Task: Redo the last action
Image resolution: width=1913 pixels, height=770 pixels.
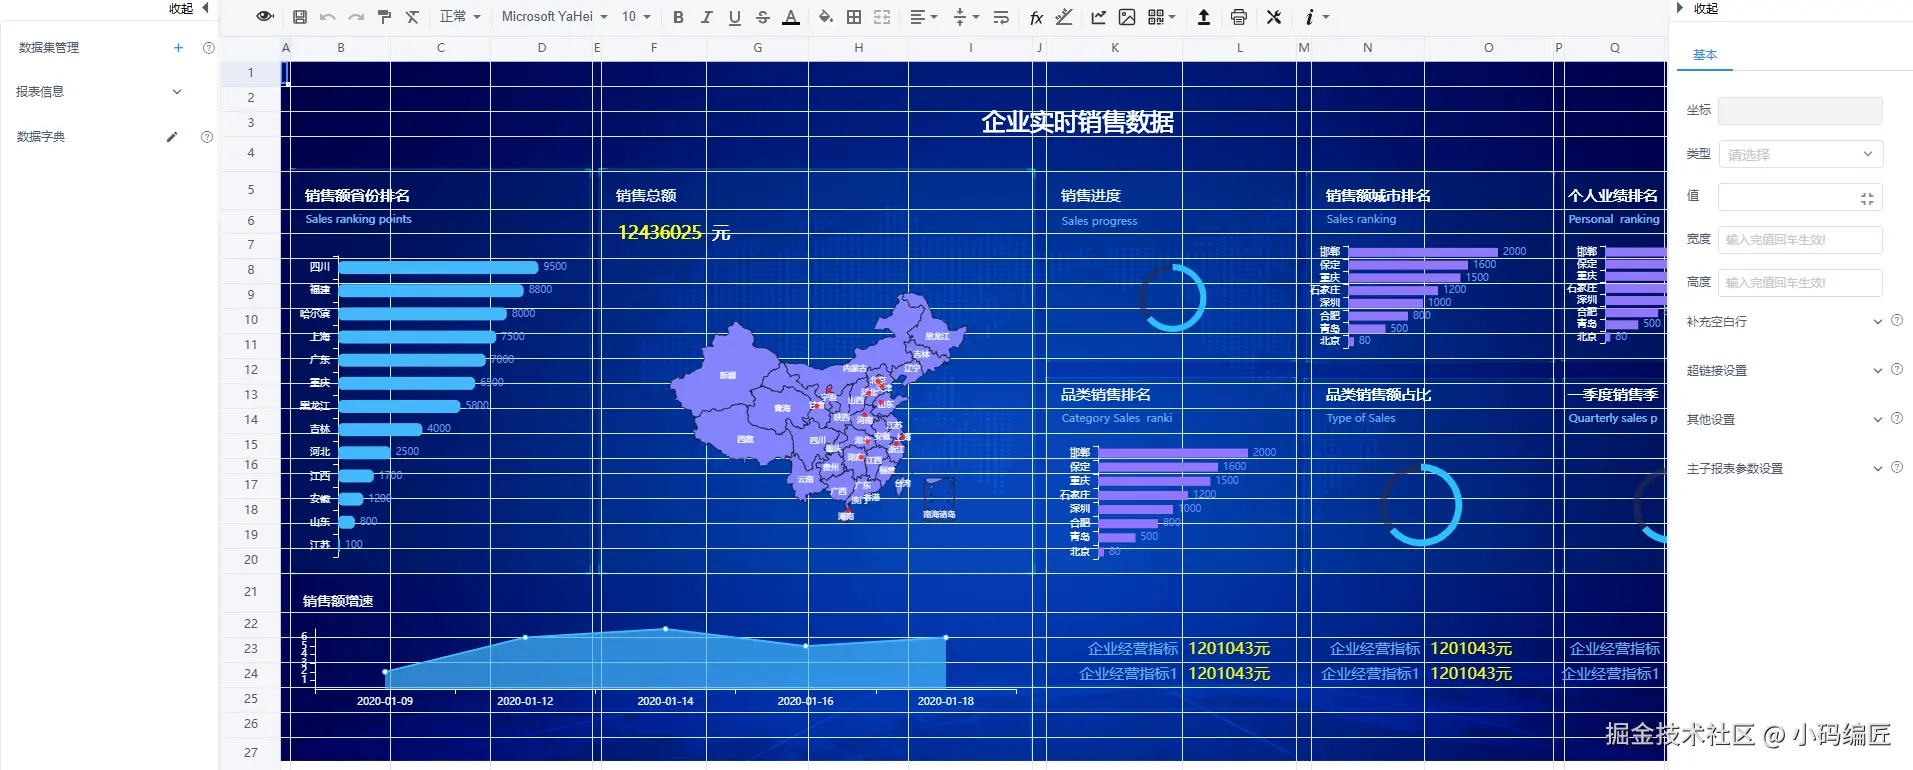Action: click(355, 17)
